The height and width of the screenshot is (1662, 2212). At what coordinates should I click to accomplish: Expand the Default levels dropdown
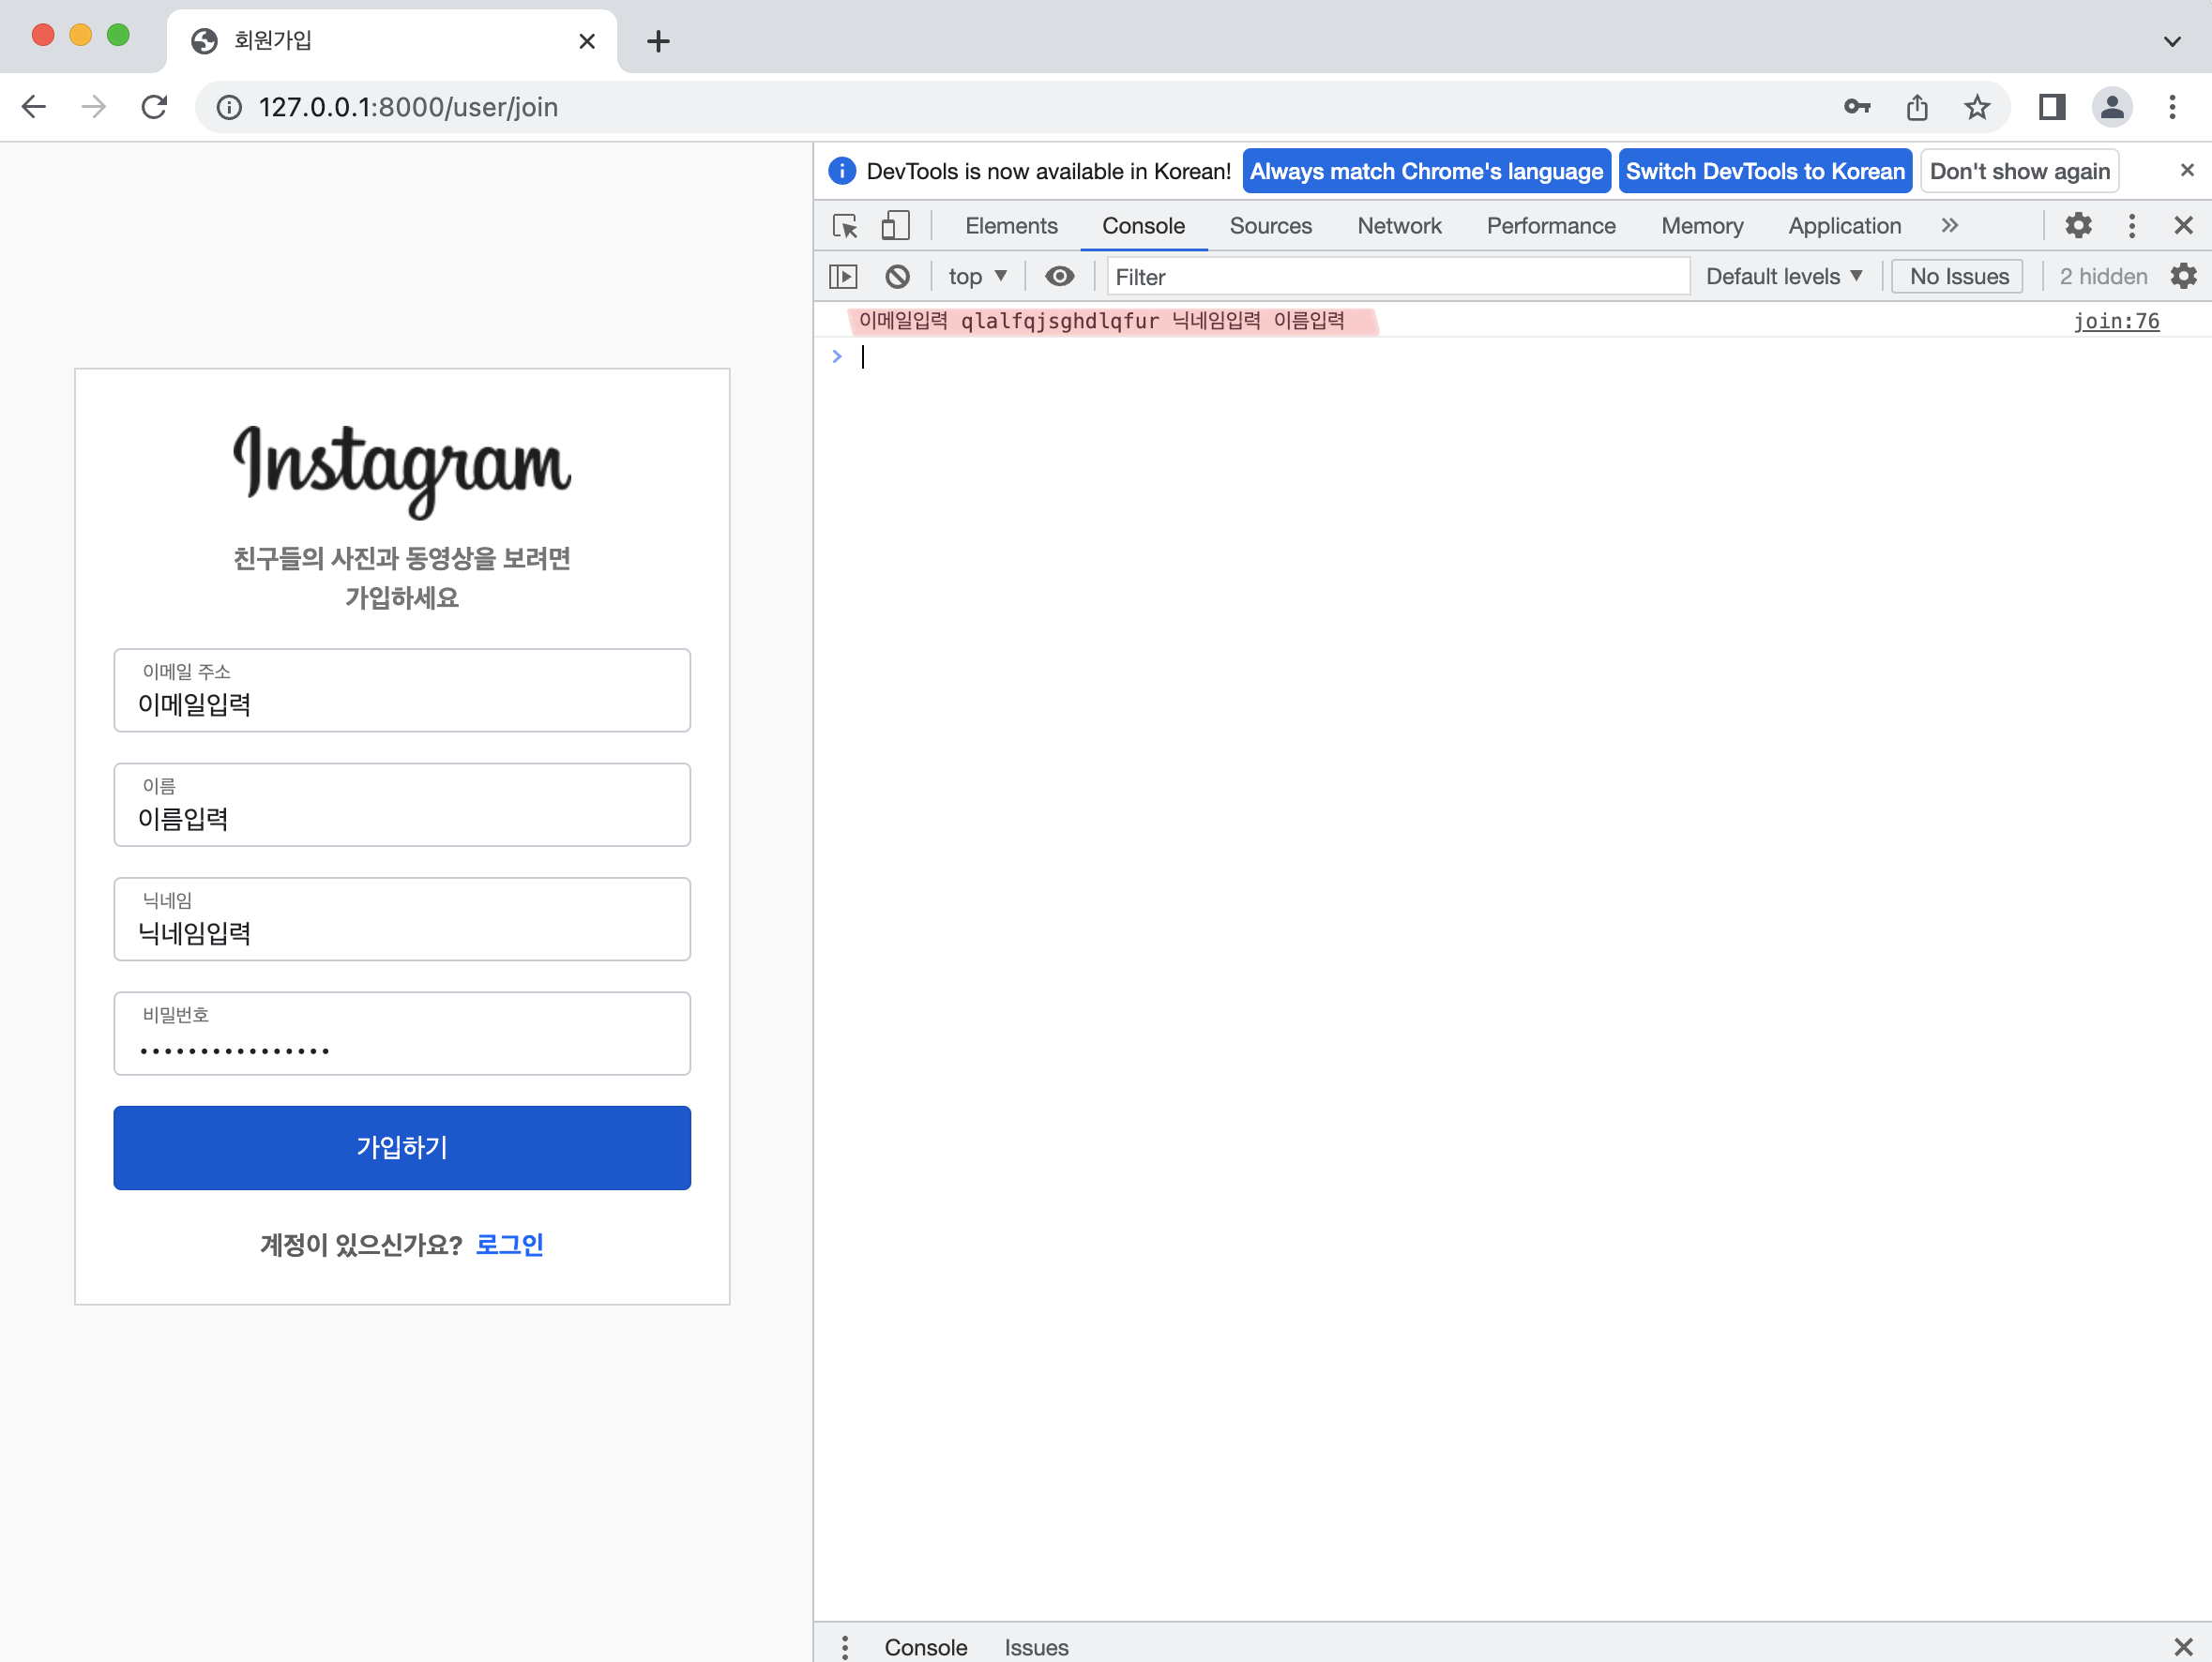(1783, 277)
